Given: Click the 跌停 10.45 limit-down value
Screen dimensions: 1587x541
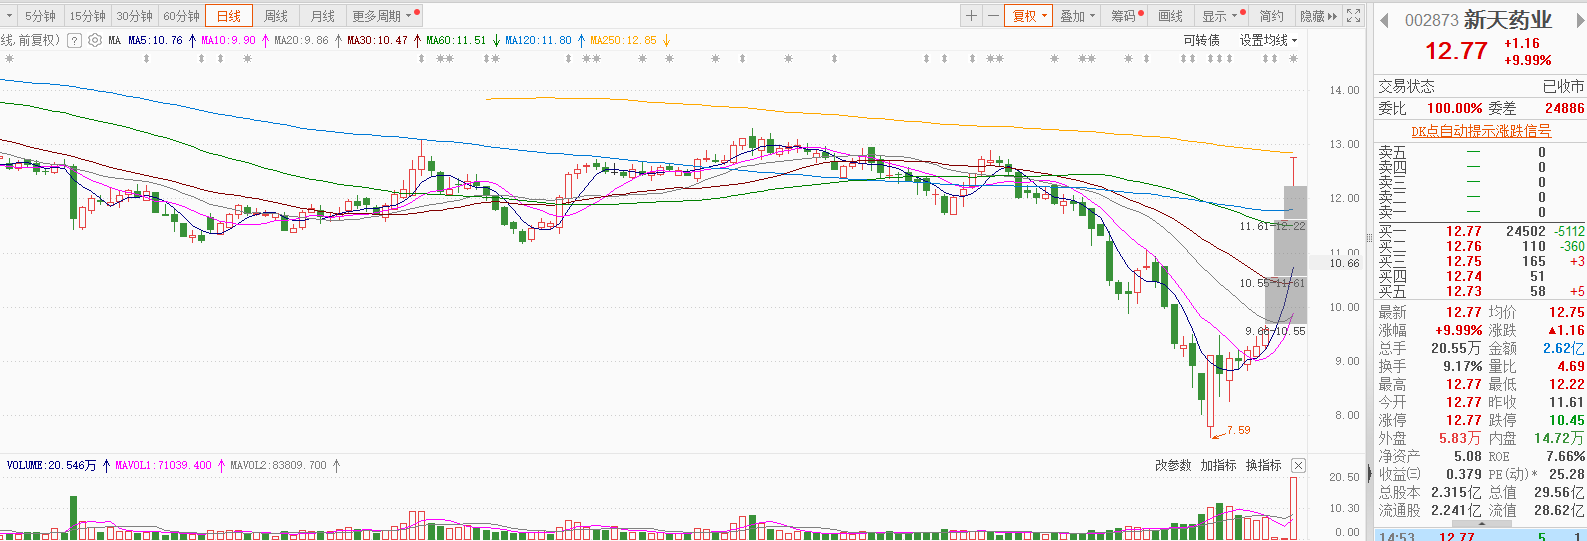Looking at the screenshot, I should tap(1566, 420).
